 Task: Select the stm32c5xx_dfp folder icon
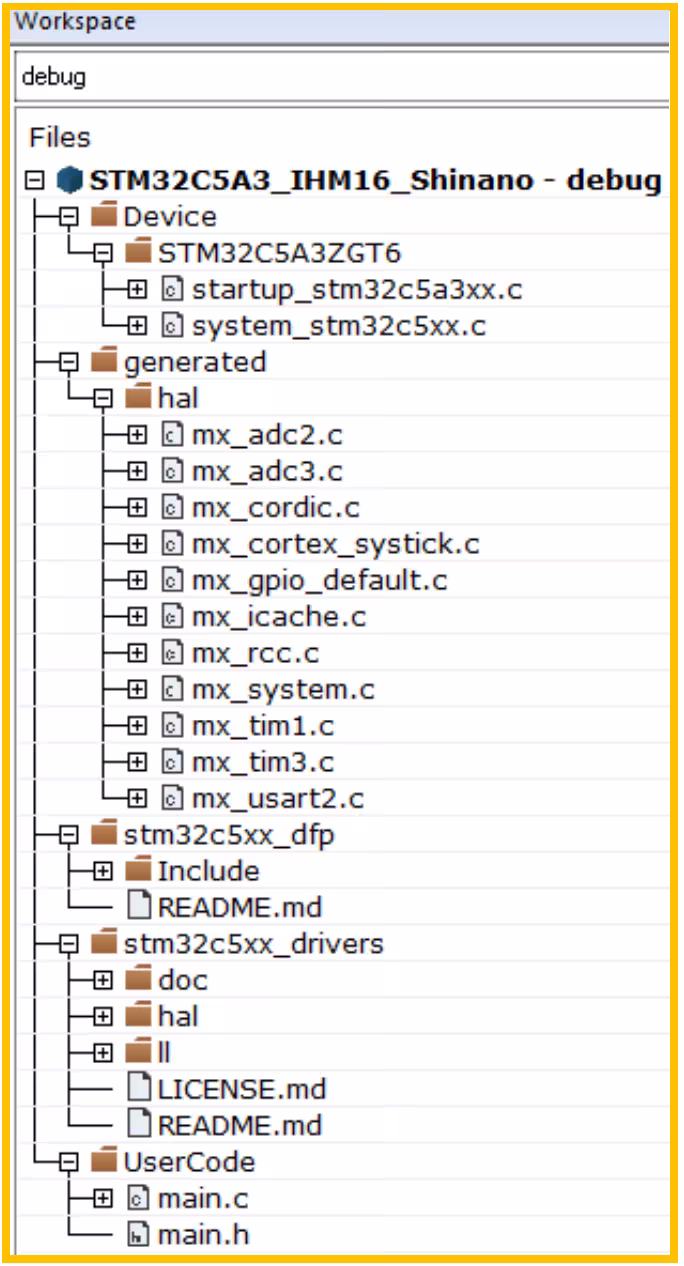104,834
